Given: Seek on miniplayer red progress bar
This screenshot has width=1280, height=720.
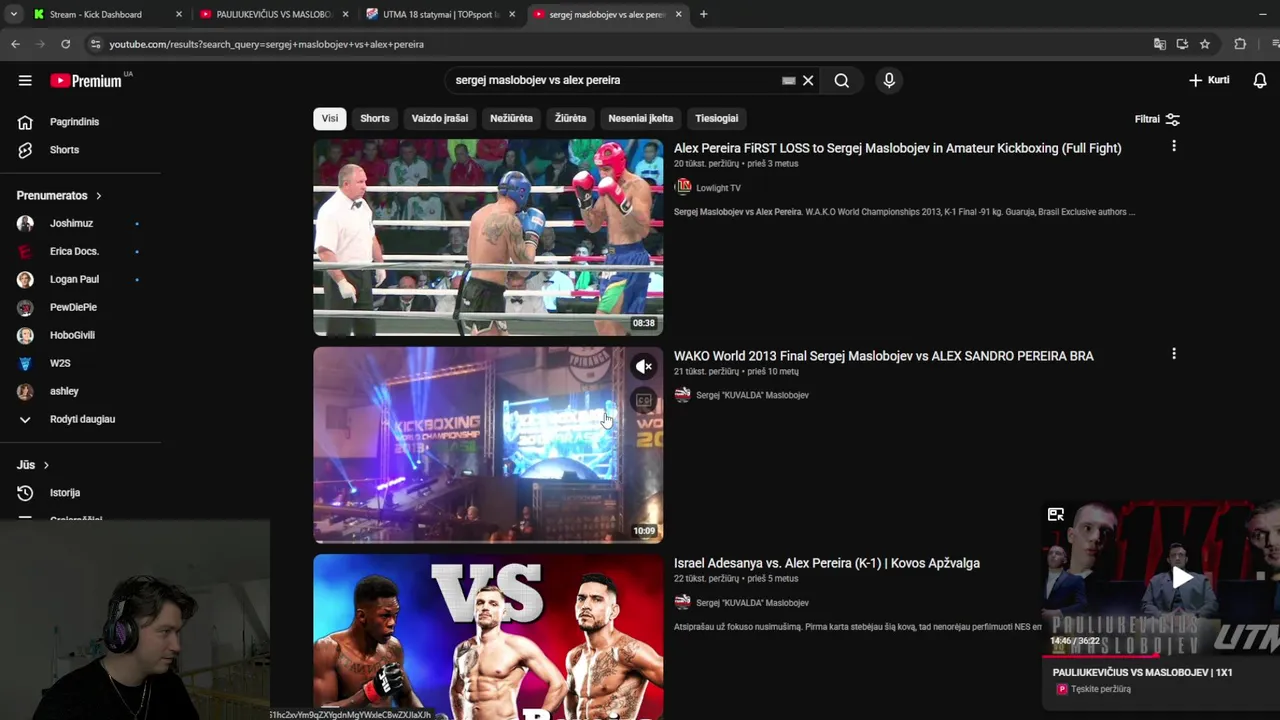Looking at the screenshot, I should tap(1161, 656).
